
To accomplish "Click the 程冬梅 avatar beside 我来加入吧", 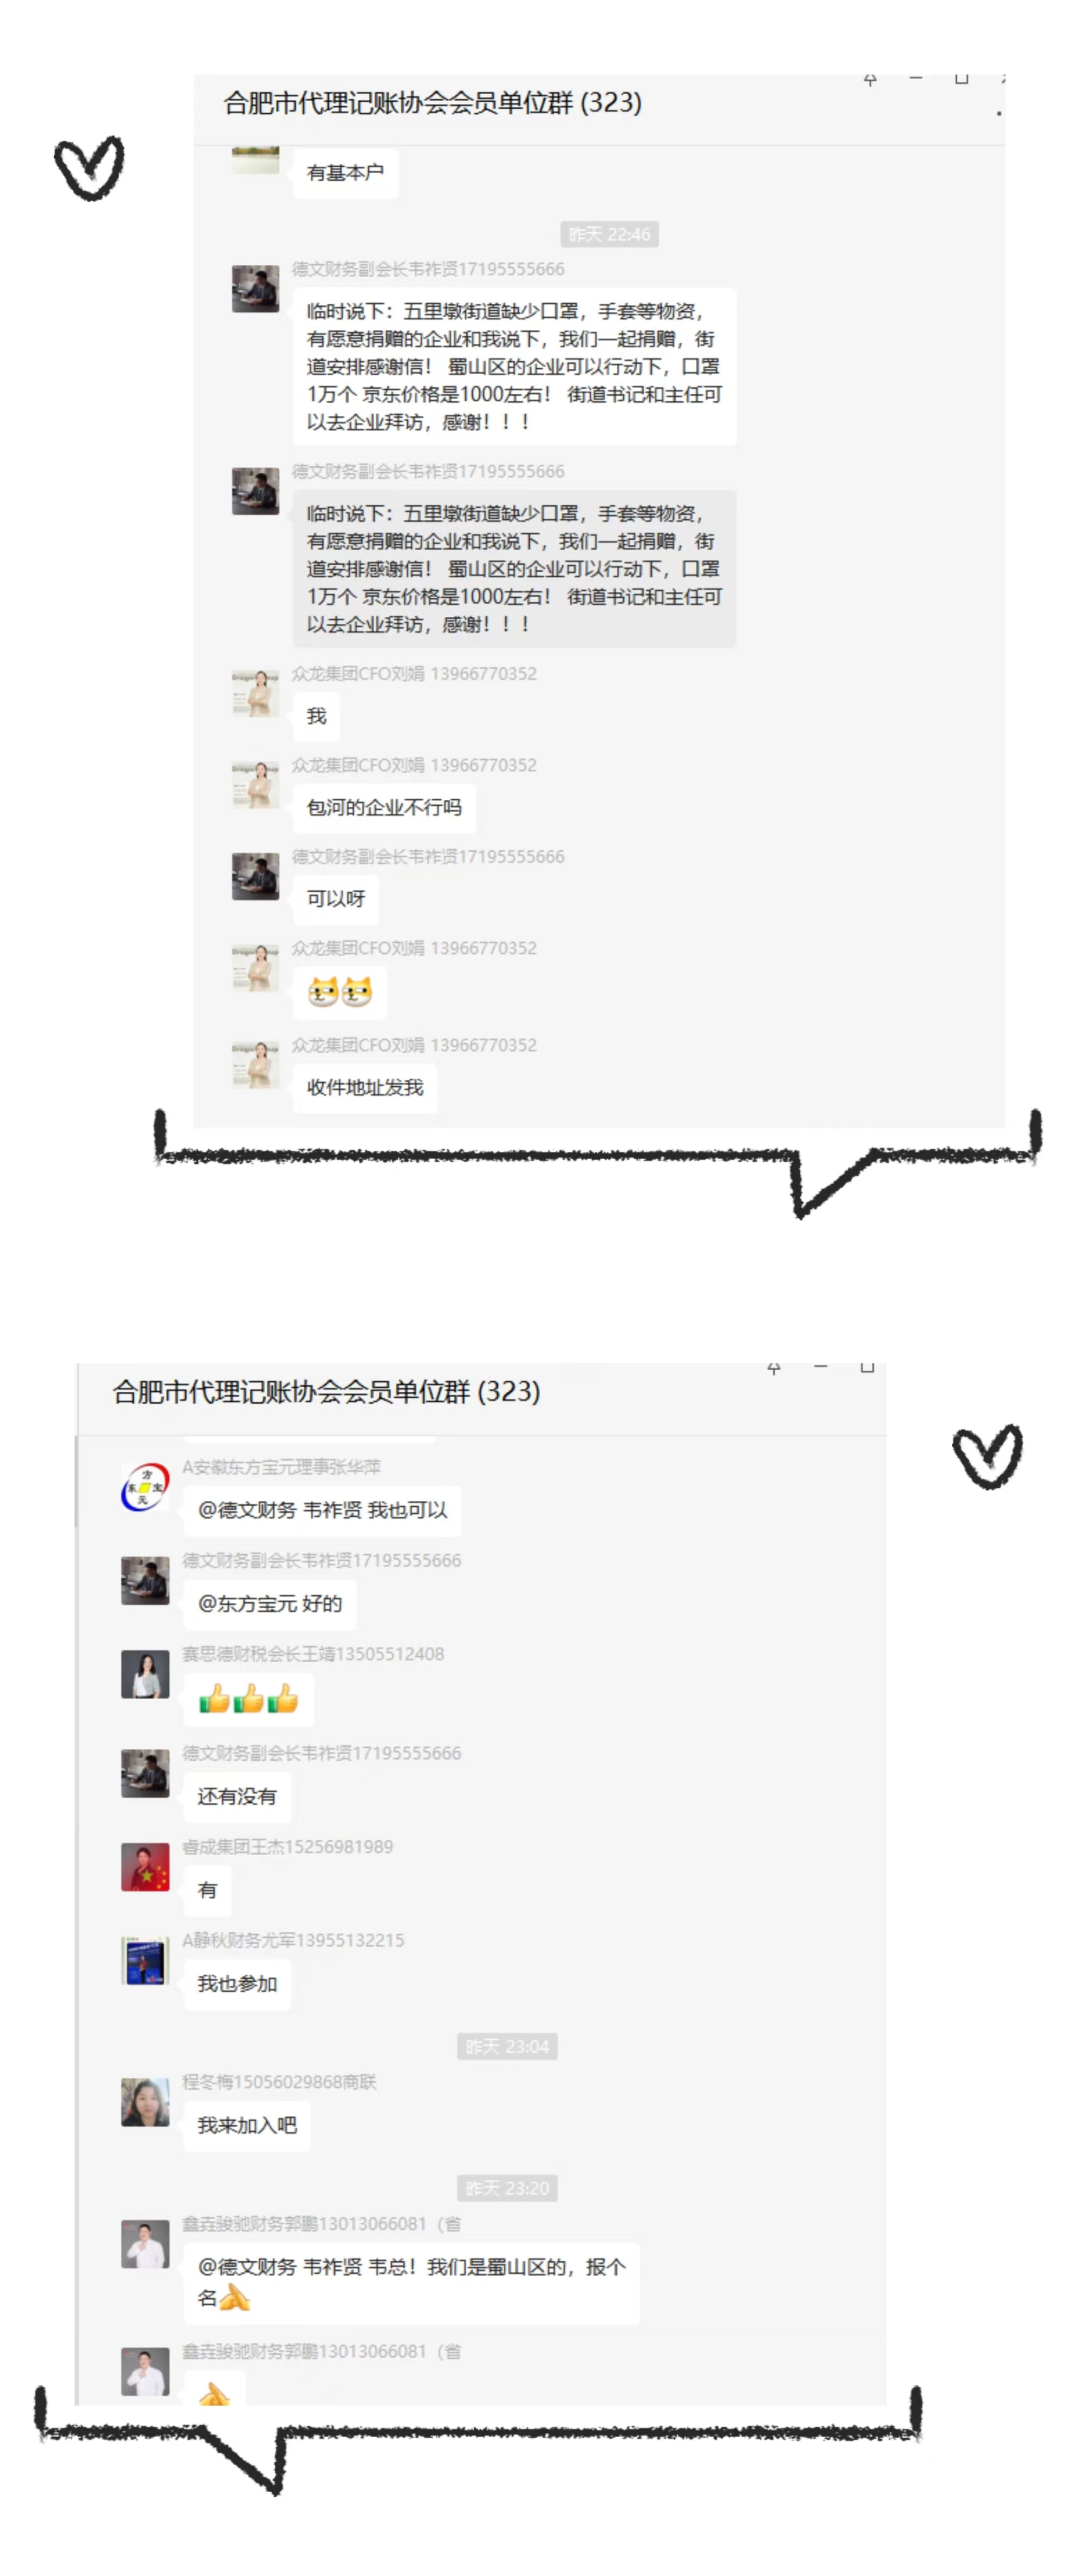I will click(x=145, y=2102).
